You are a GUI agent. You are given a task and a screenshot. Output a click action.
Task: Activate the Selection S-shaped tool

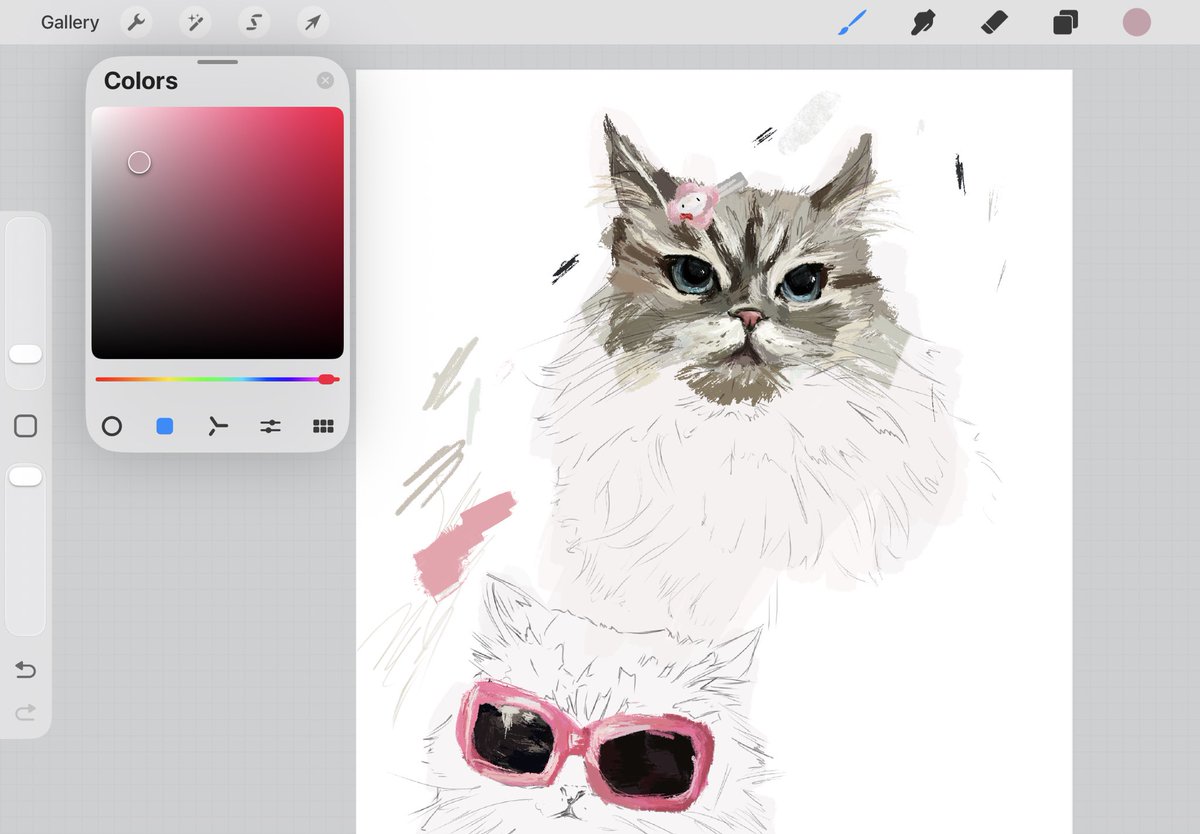[254, 22]
